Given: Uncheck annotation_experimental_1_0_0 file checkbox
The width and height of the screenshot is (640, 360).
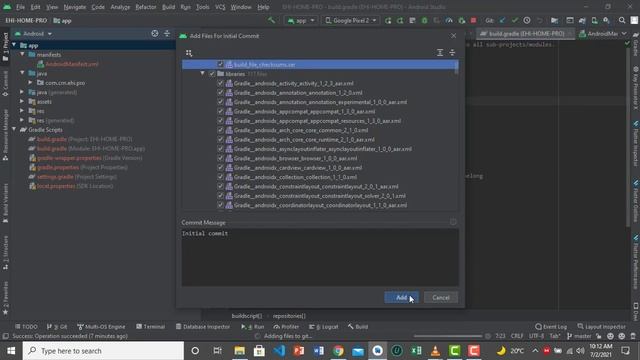Looking at the screenshot, I should click(x=220, y=102).
